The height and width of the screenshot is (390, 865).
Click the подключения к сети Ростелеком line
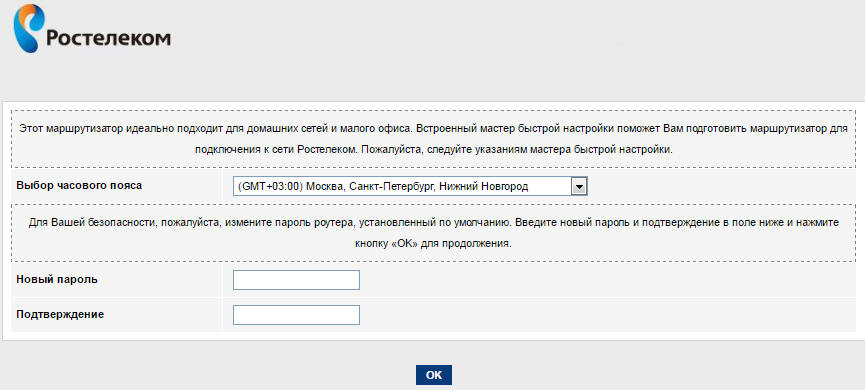[x=433, y=150]
